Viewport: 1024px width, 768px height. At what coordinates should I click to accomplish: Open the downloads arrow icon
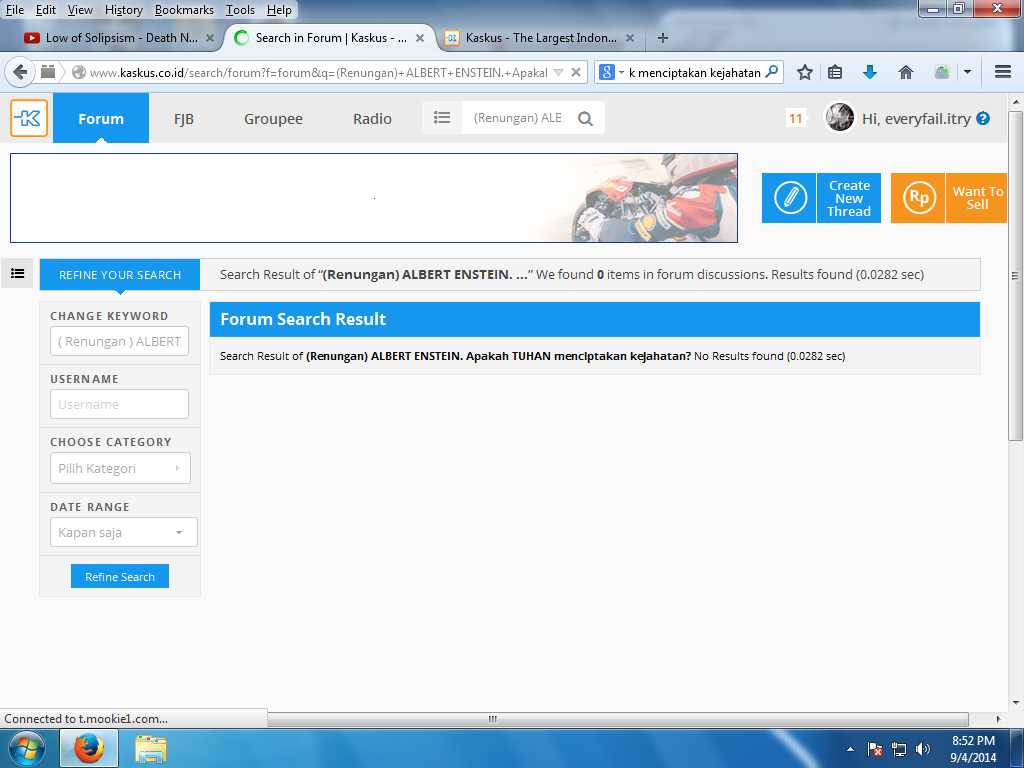coord(869,72)
